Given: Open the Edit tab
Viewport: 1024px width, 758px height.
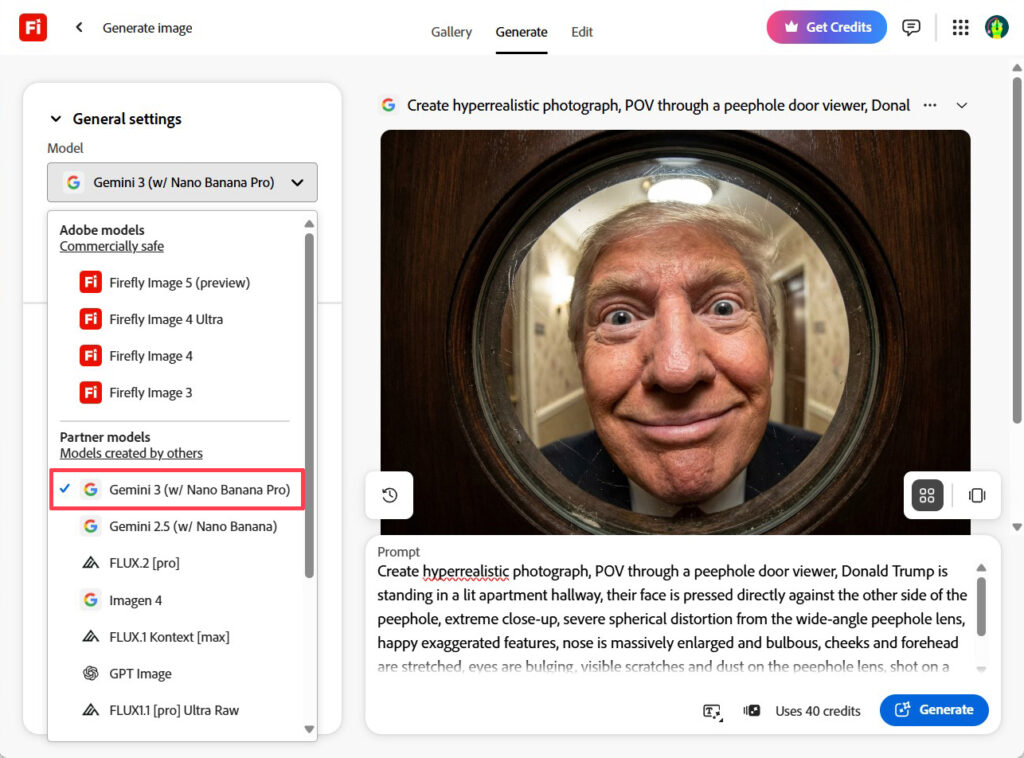Looking at the screenshot, I should (582, 32).
